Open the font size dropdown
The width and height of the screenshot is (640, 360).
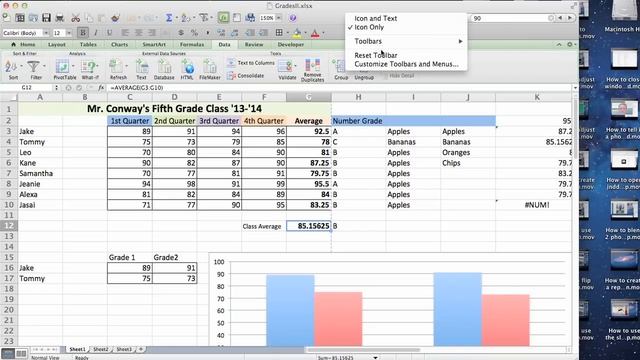[x=69, y=33]
